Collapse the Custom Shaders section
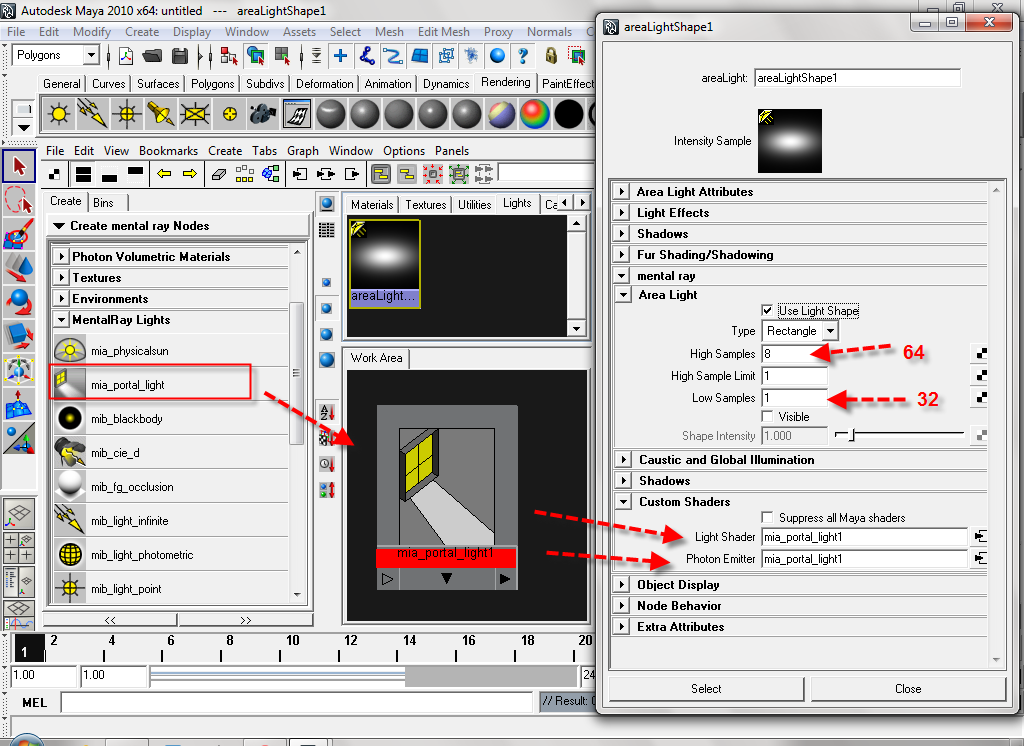This screenshot has width=1024, height=746. click(x=624, y=502)
